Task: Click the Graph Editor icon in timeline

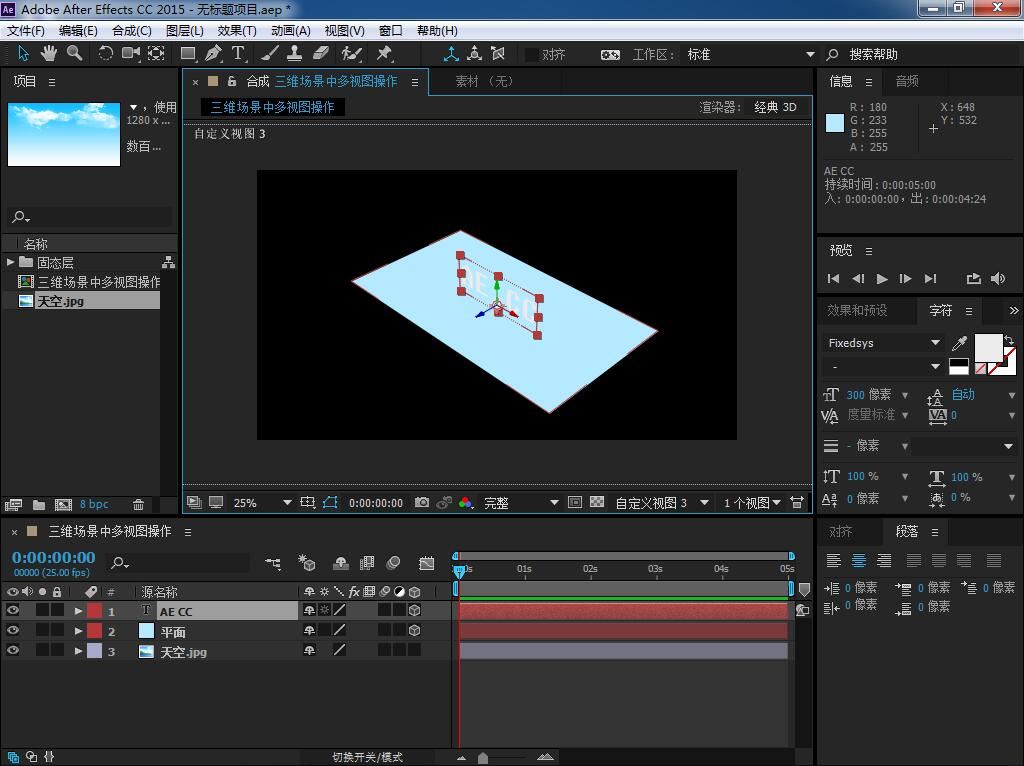Action: (x=426, y=563)
